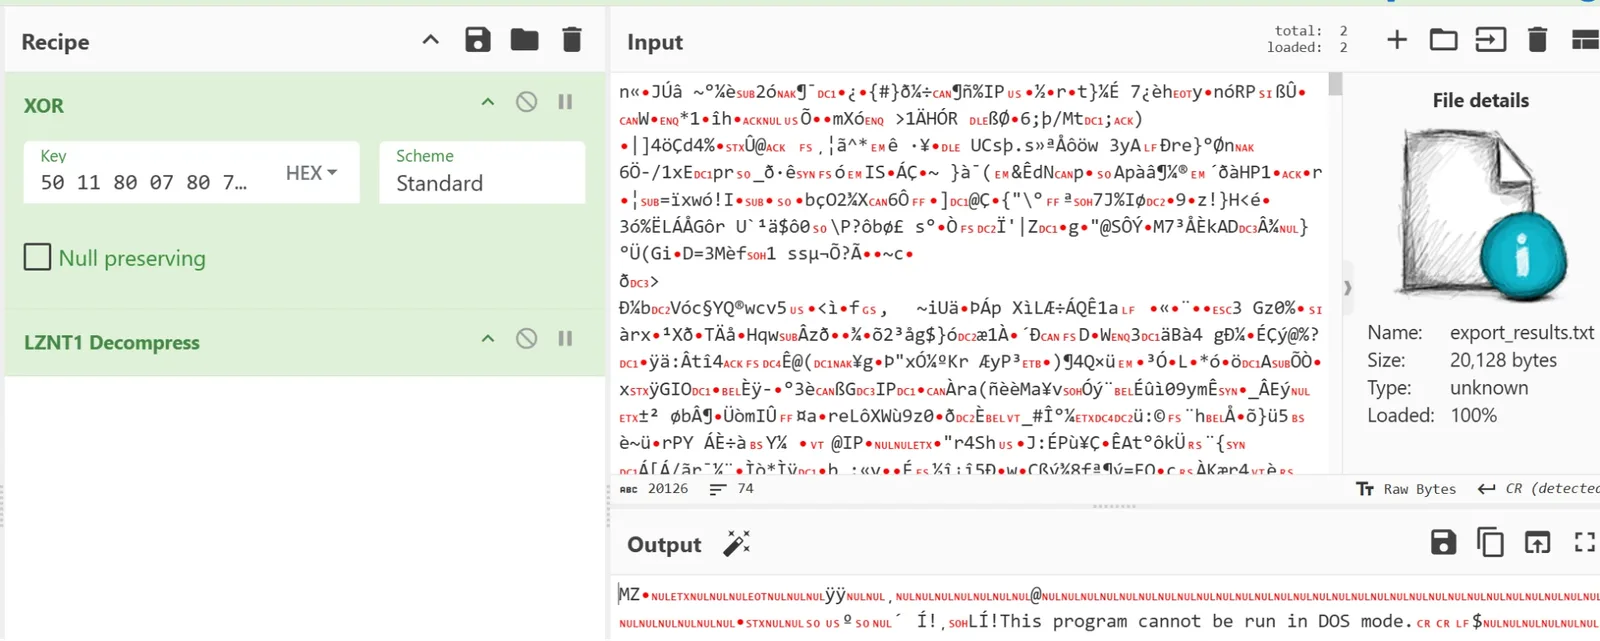Screen dimensions: 1600x641
Task: Load a recipe via folder icon
Action: point(524,40)
